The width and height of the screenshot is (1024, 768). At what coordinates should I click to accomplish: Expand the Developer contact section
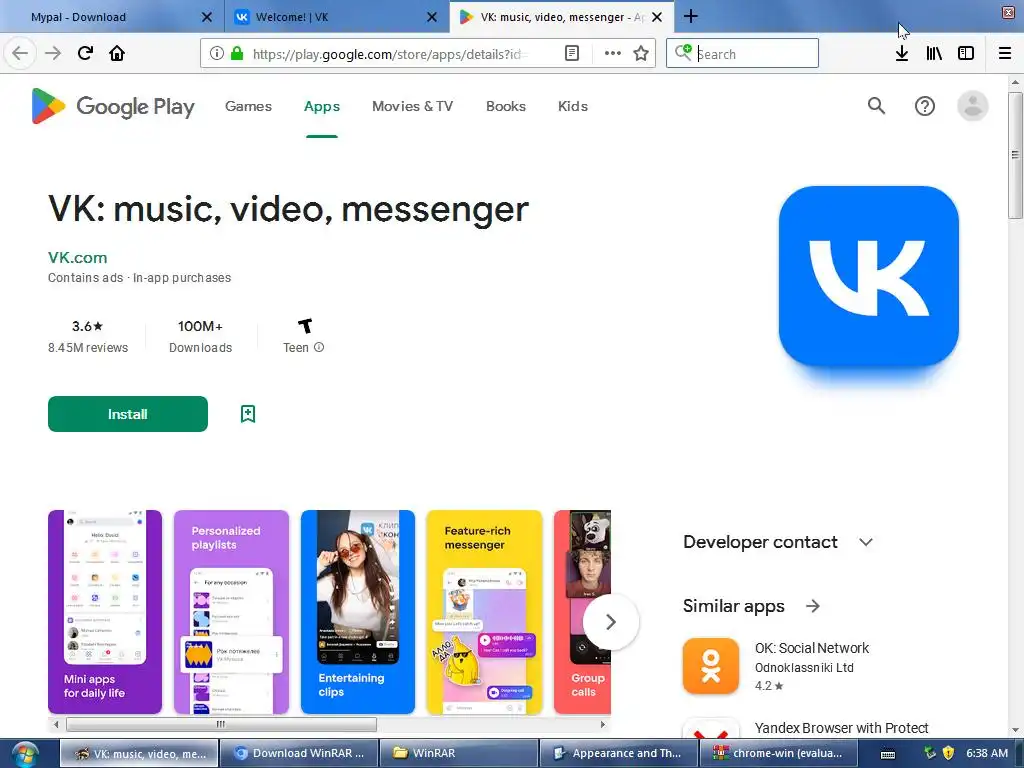tap(865, 542)
